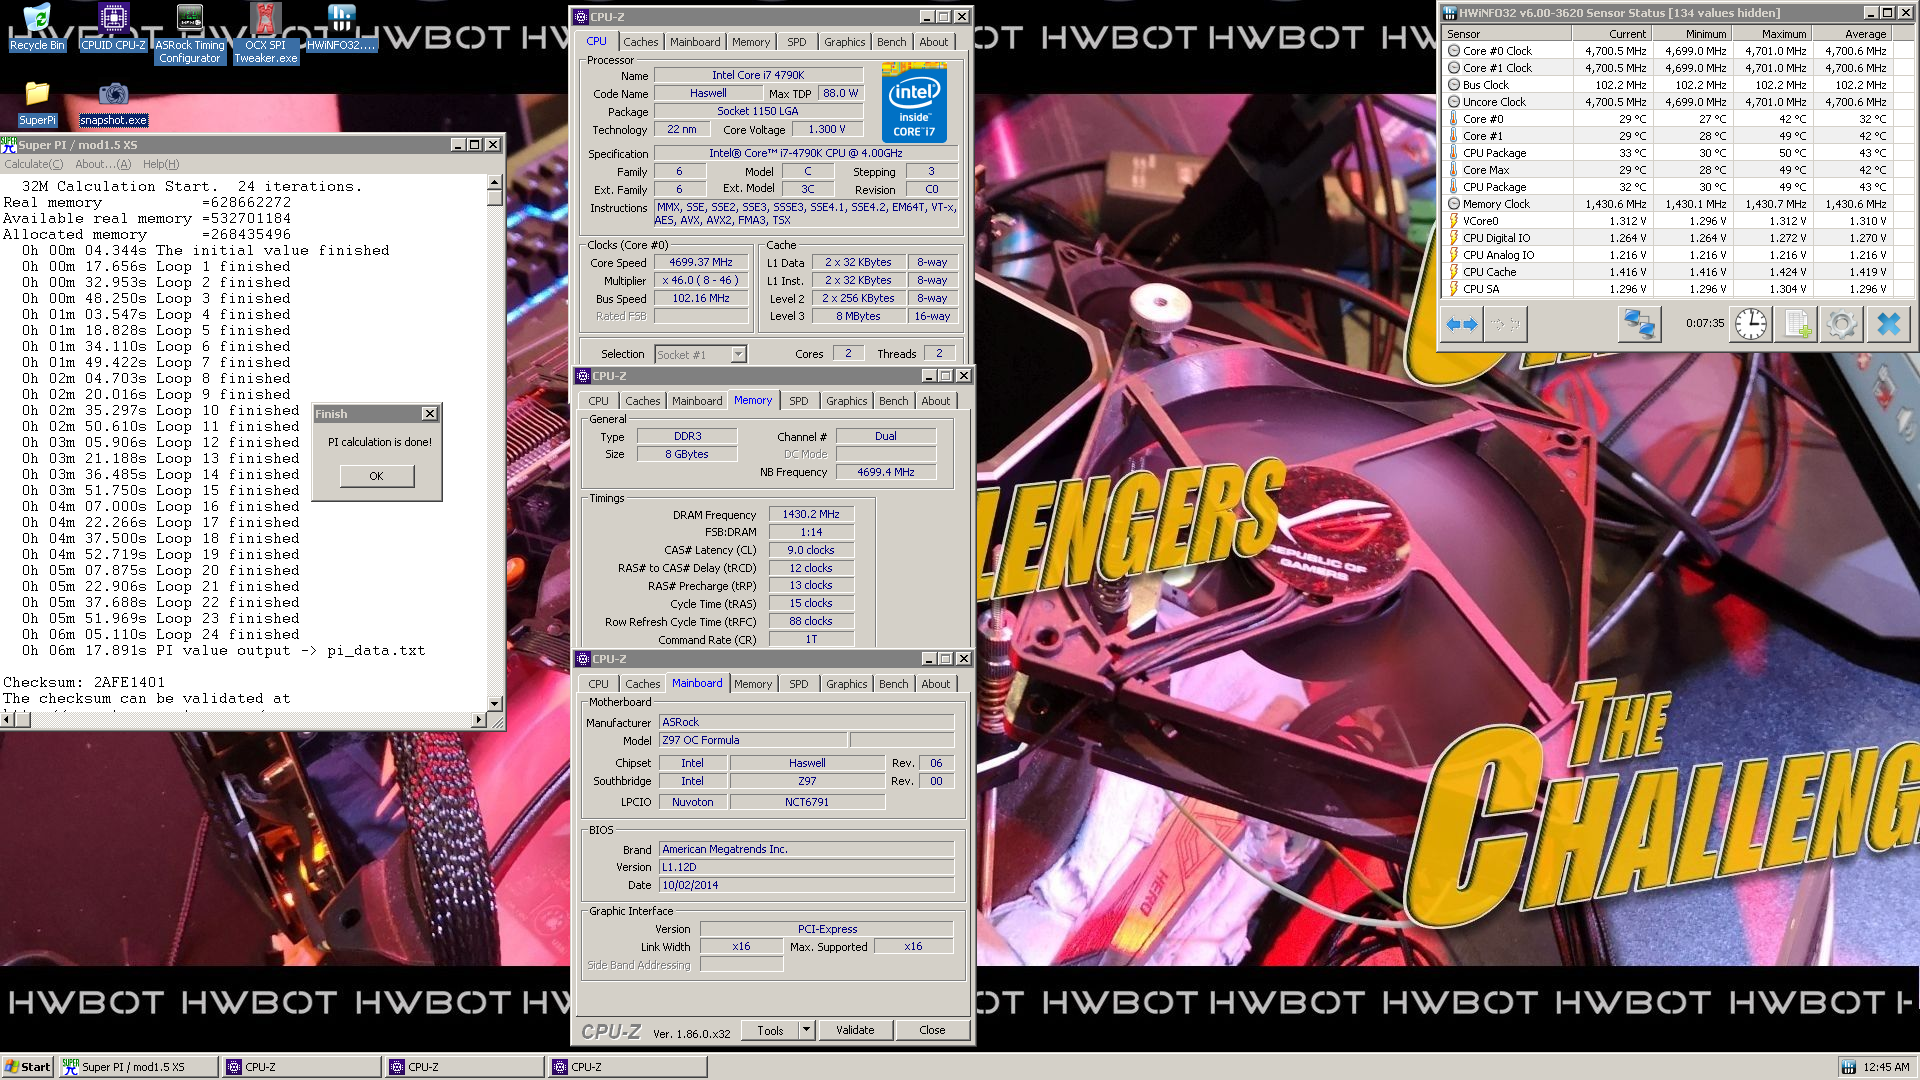Screen dimensions: 1920x1080
Task: Click Current column header in HWiNFO
Action: [x=1612, y=34]
